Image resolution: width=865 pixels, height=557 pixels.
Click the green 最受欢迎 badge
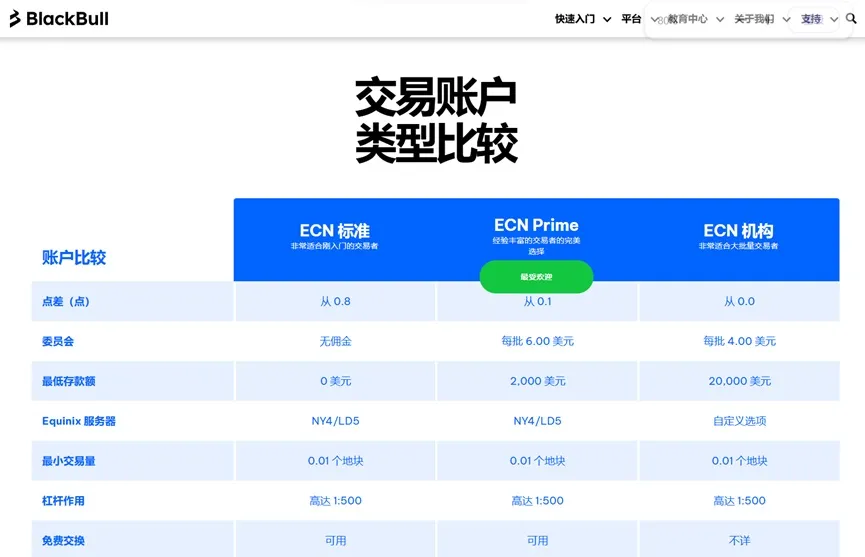[536, 277]
